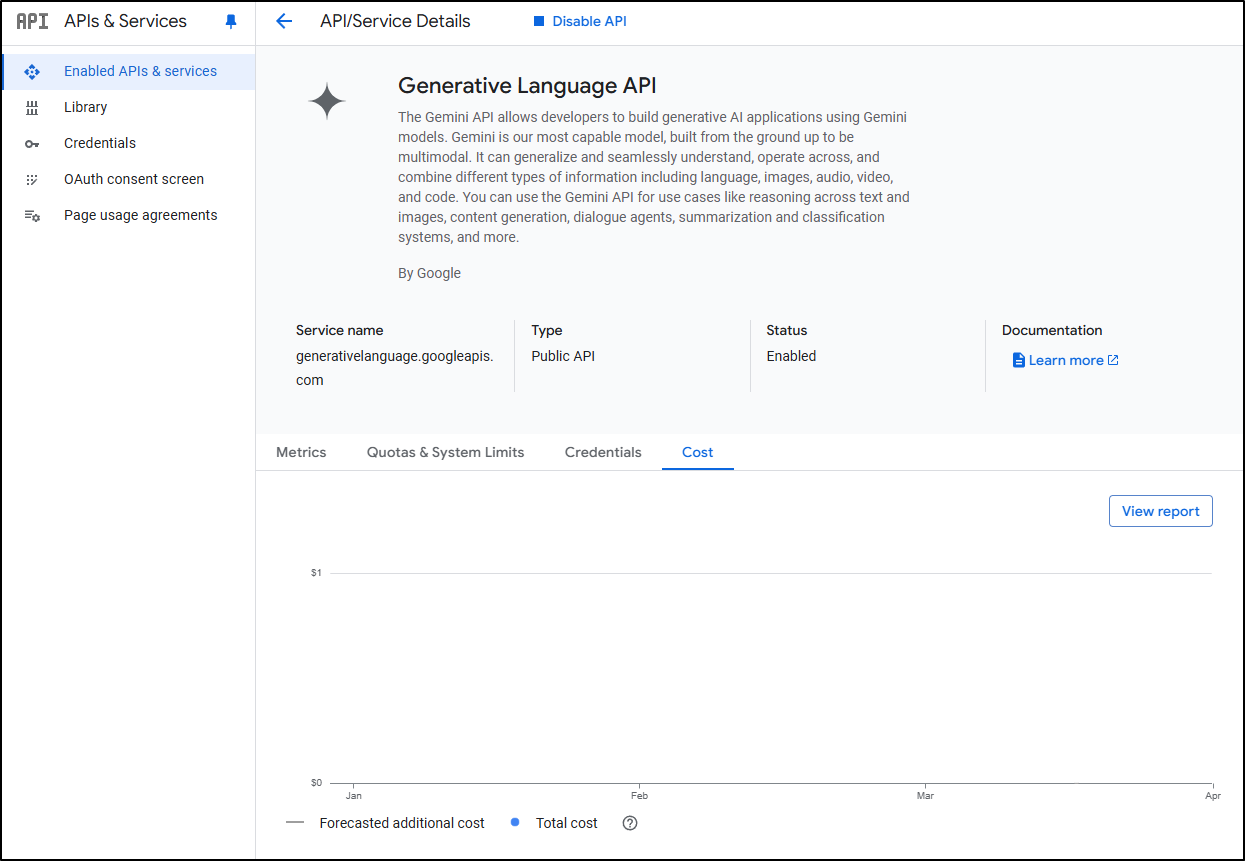
Task: Open the Learn more documentation link
Action: (1066, 360)
